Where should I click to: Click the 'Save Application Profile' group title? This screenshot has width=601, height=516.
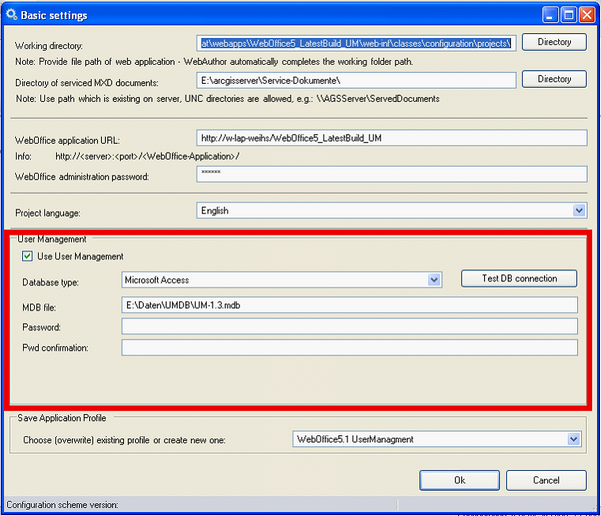(x=62, y=418)
